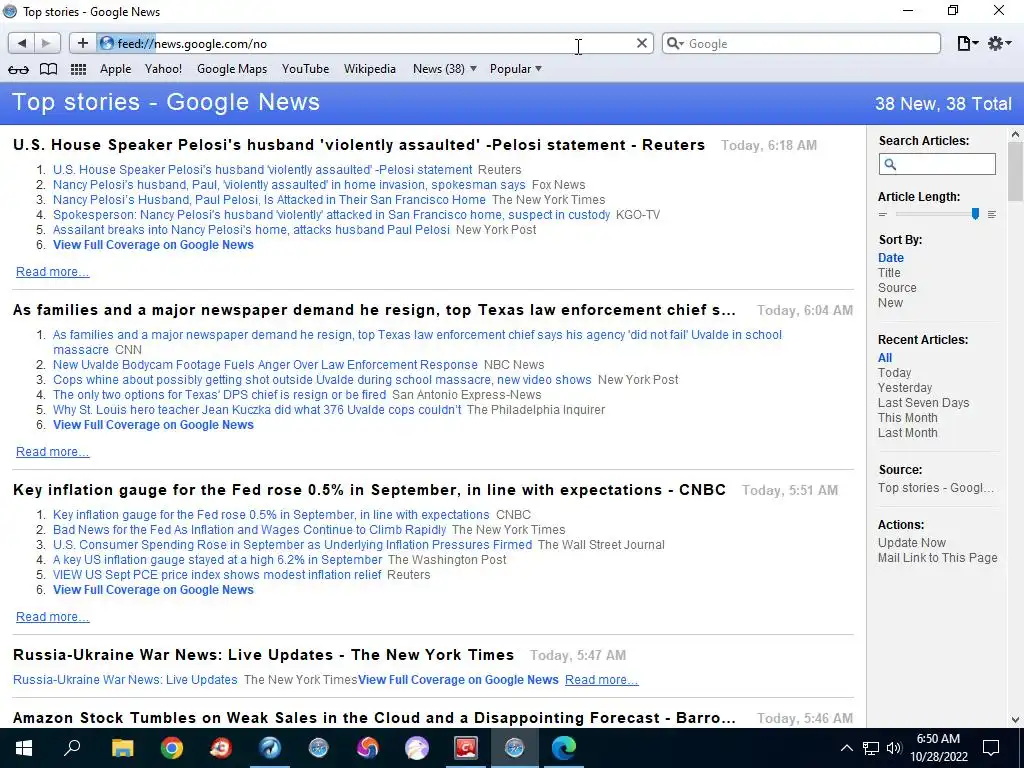This screenshot has width=1024, height=768.
Task: Open Top Sites grid icon
Action: (78, 69)
